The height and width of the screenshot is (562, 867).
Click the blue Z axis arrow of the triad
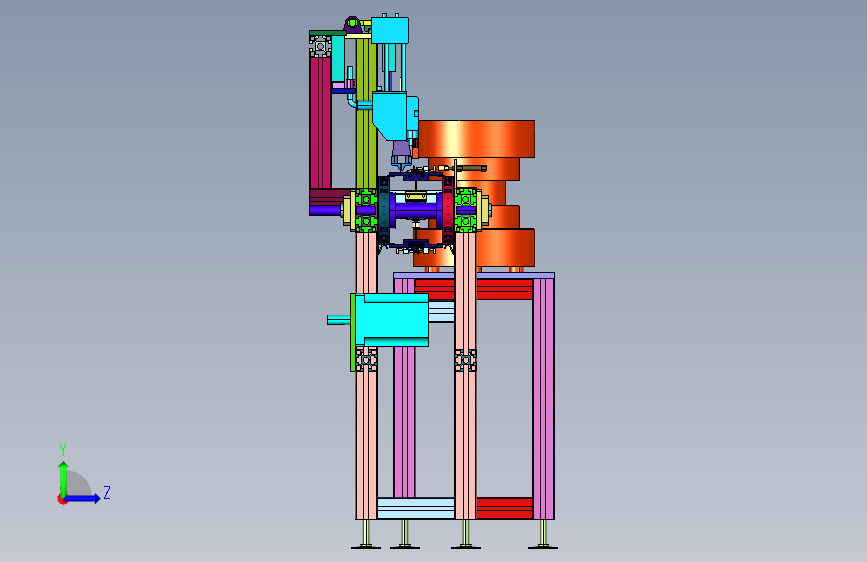point(83,498)
